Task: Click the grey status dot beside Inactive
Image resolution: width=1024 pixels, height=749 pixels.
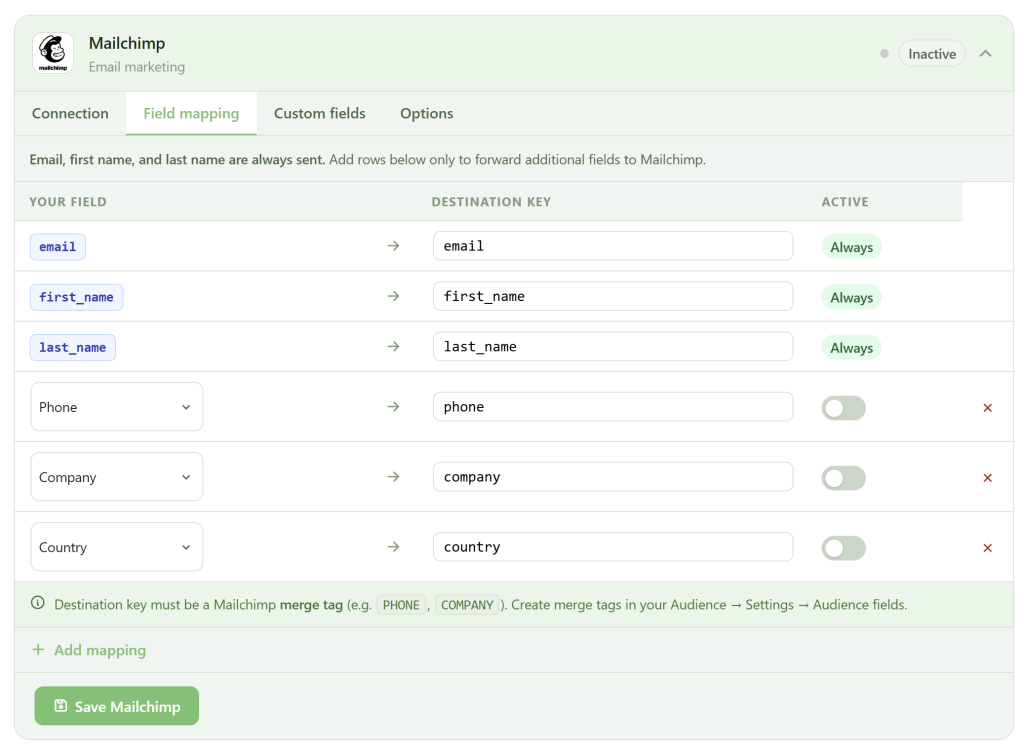Action: pos(884,54)
